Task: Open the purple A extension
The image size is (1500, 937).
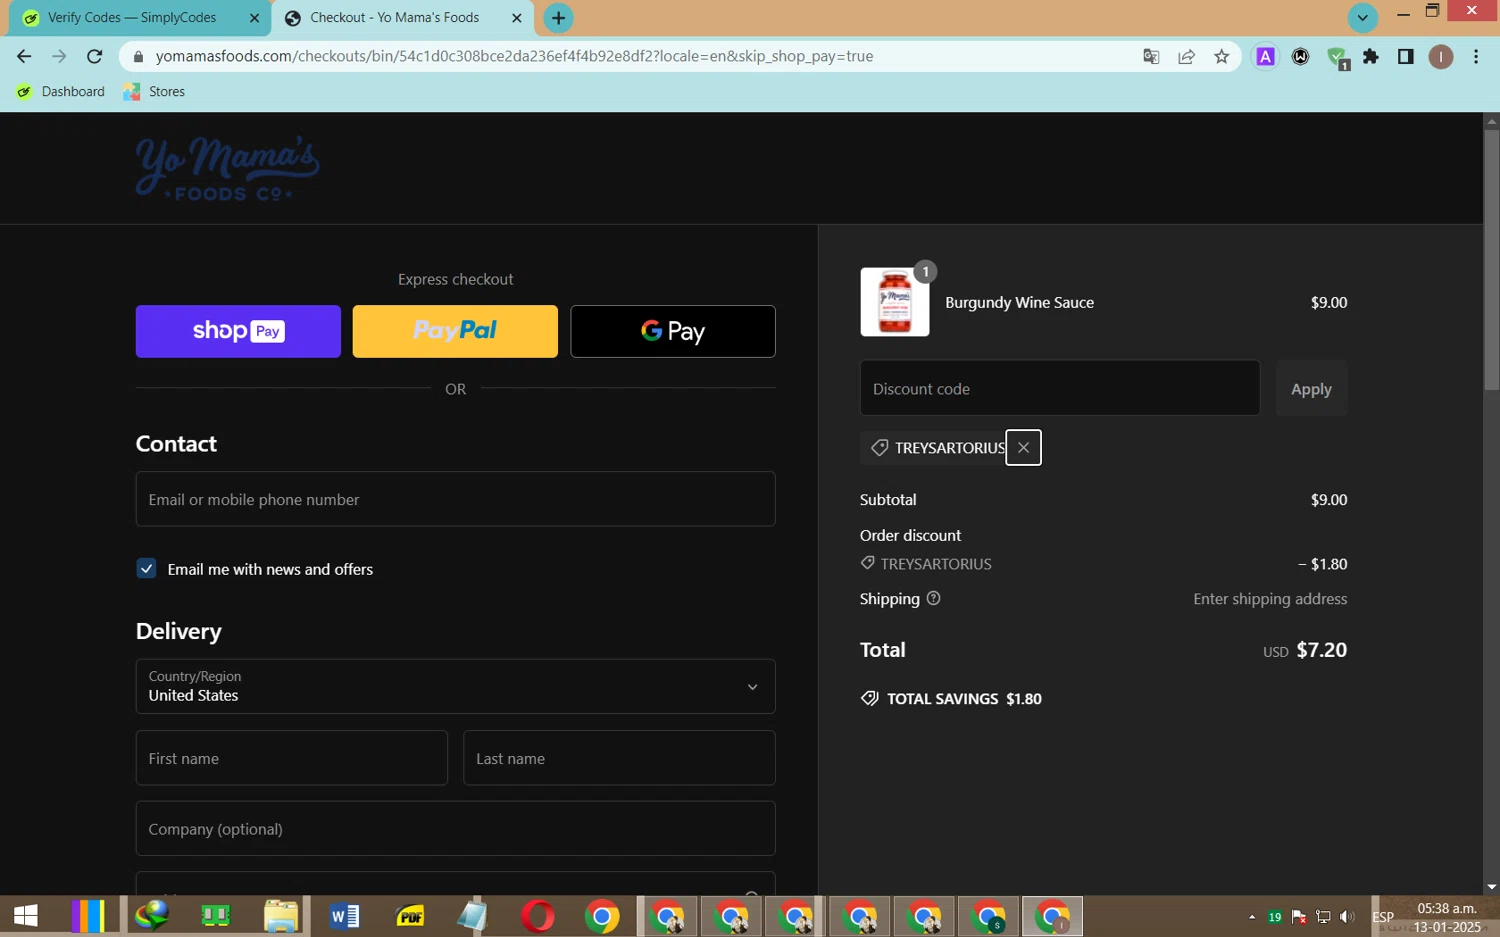Action: point(1265,57)
